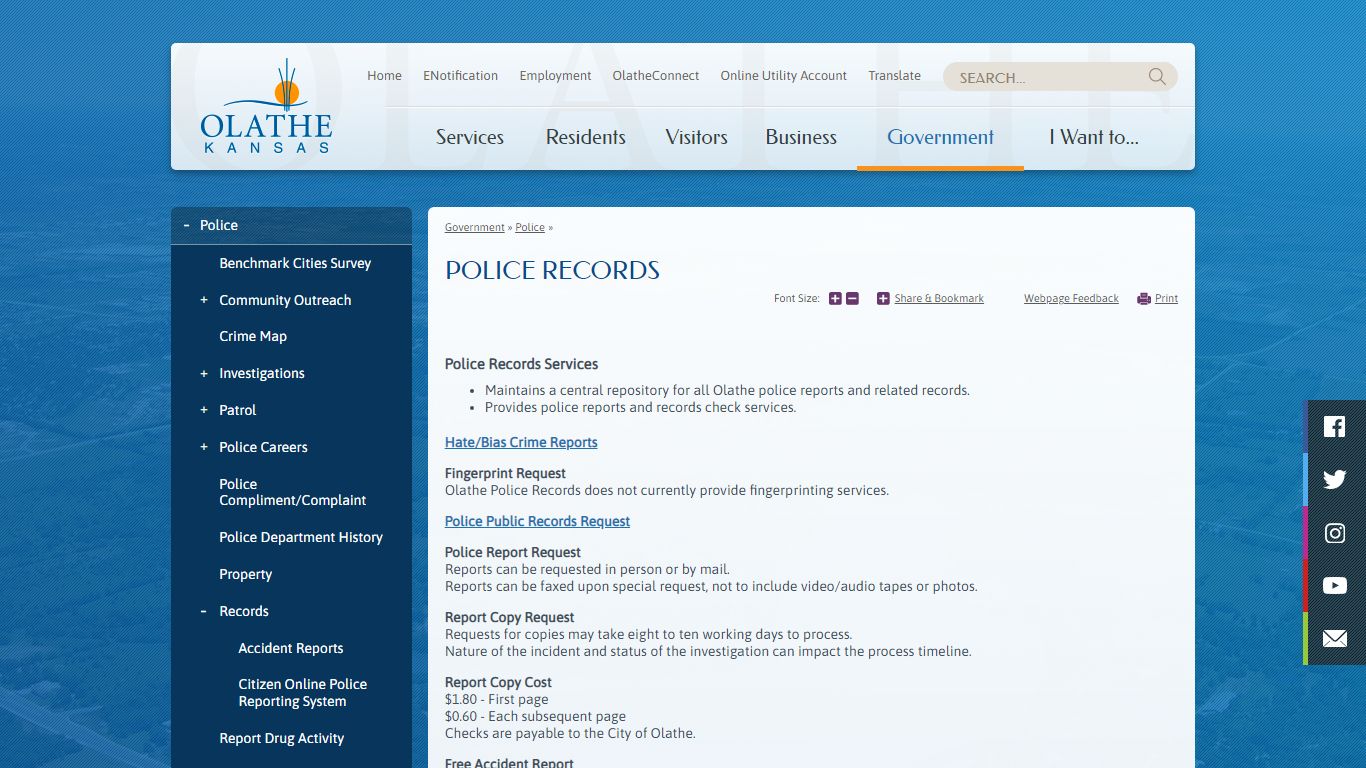The image size is (1366, 768).
Task: Click the Print link text
Action: point(1166,299)
